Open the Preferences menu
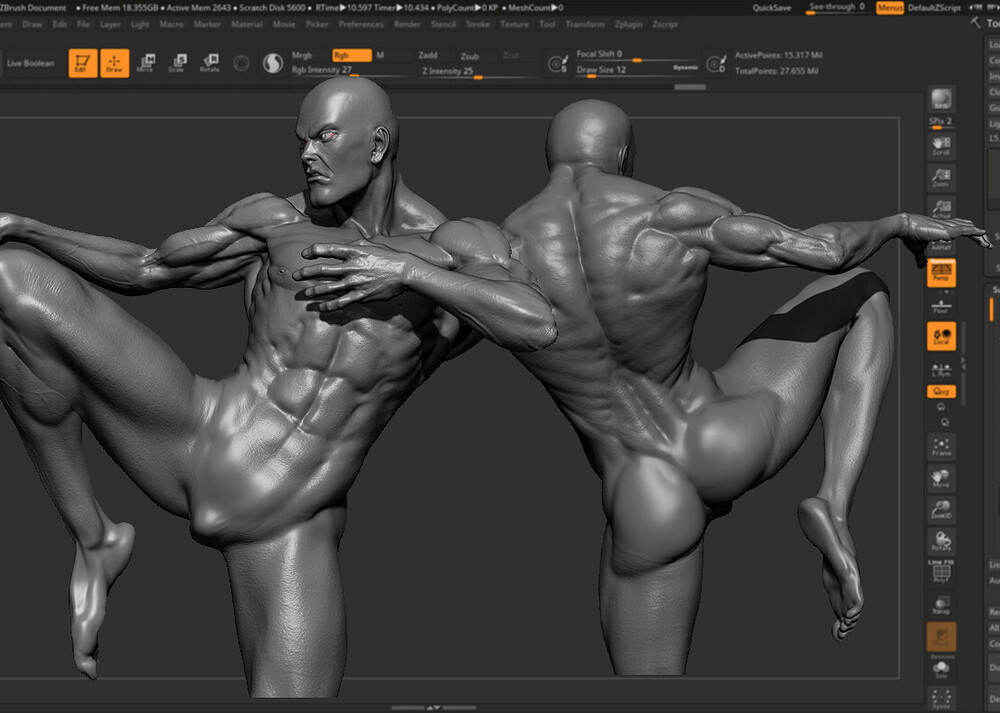This screenshot has height=713, width=1000. [x=361, y=24]
